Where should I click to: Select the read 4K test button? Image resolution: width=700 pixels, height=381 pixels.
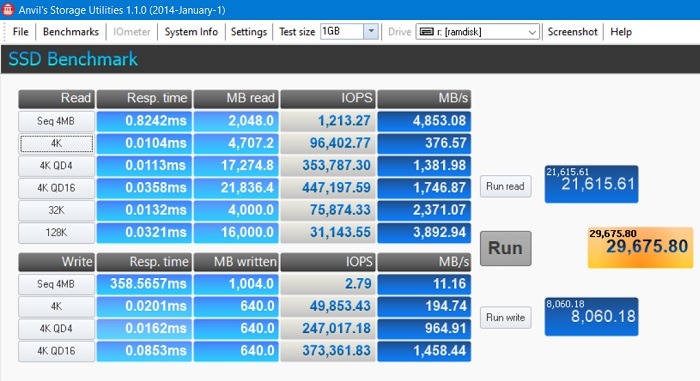(56, 143)
